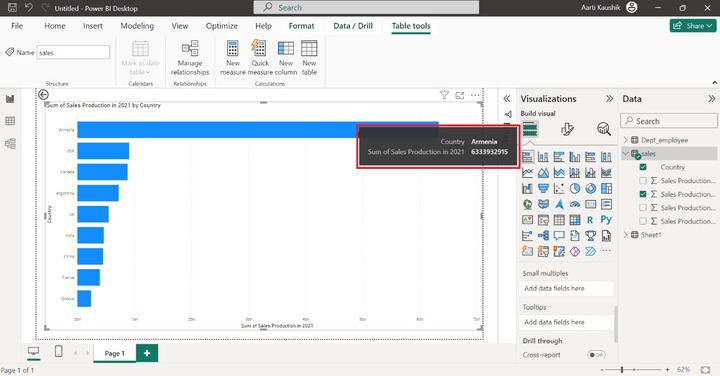Screen dimensions: 720x376
Task: Pick the Pie chart visual
Action: (x=575, y=188)
